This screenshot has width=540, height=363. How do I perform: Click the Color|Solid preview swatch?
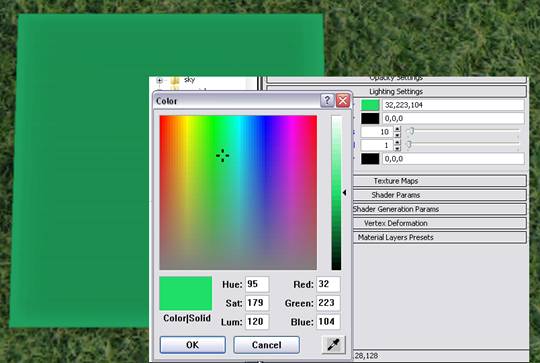pyautogui.click(x=186, y=293)
